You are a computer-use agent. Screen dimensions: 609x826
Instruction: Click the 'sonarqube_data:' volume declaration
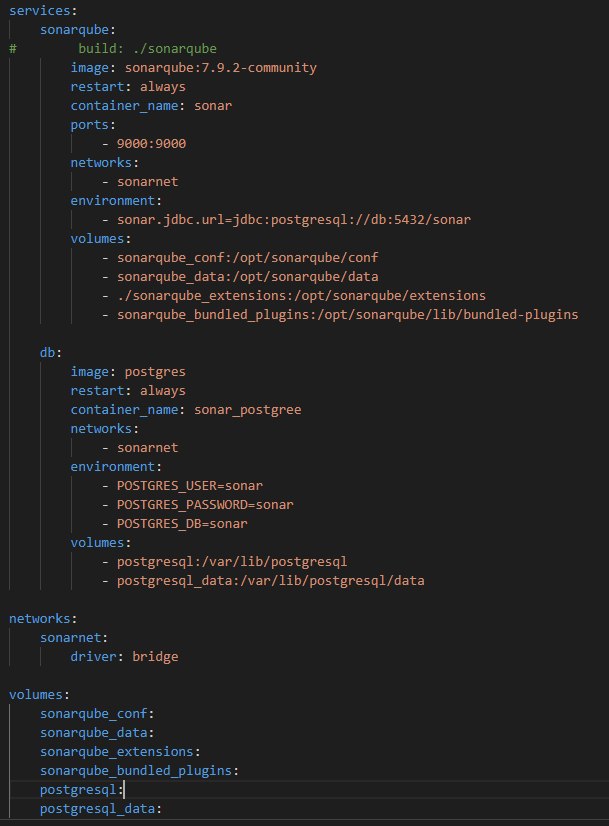(x=97, y=732)
